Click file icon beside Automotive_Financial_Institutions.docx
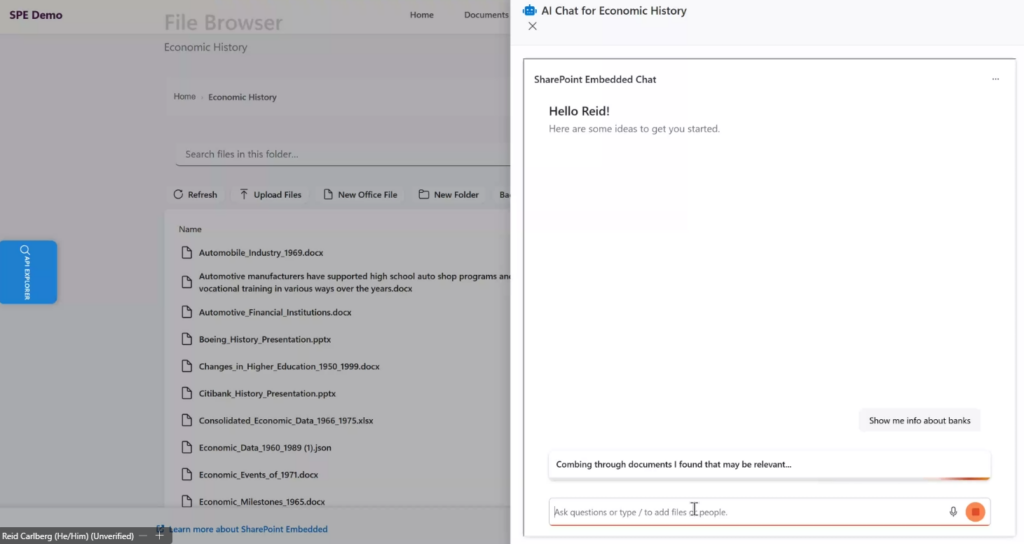 [187, 312]
